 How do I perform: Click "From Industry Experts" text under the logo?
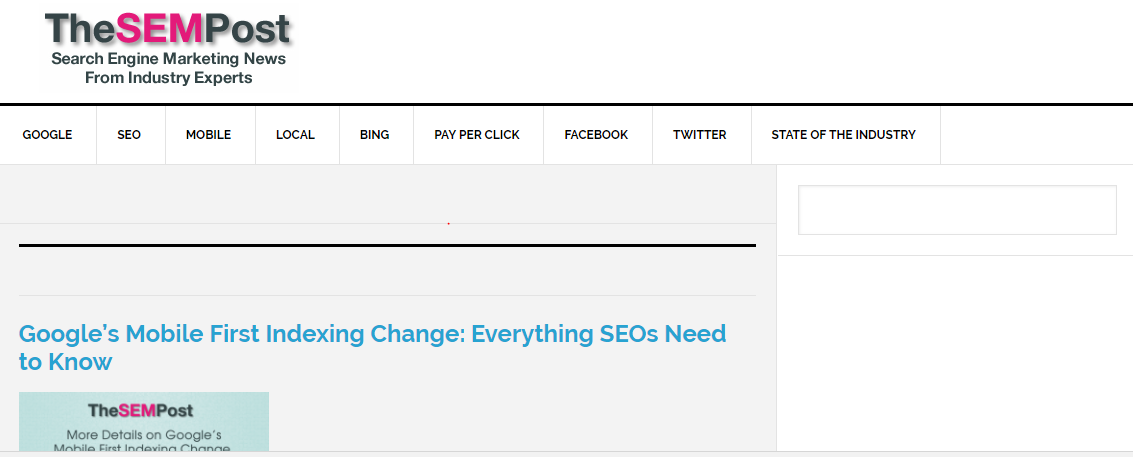[168, 77]
